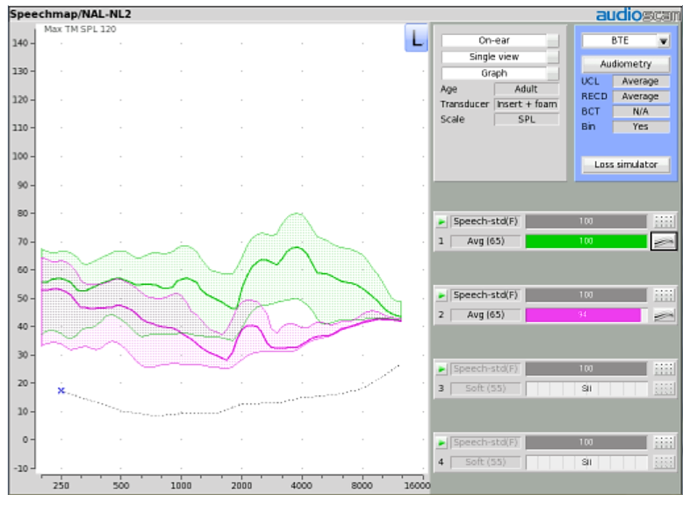Launch the Loss simulator

coord(626,165)
